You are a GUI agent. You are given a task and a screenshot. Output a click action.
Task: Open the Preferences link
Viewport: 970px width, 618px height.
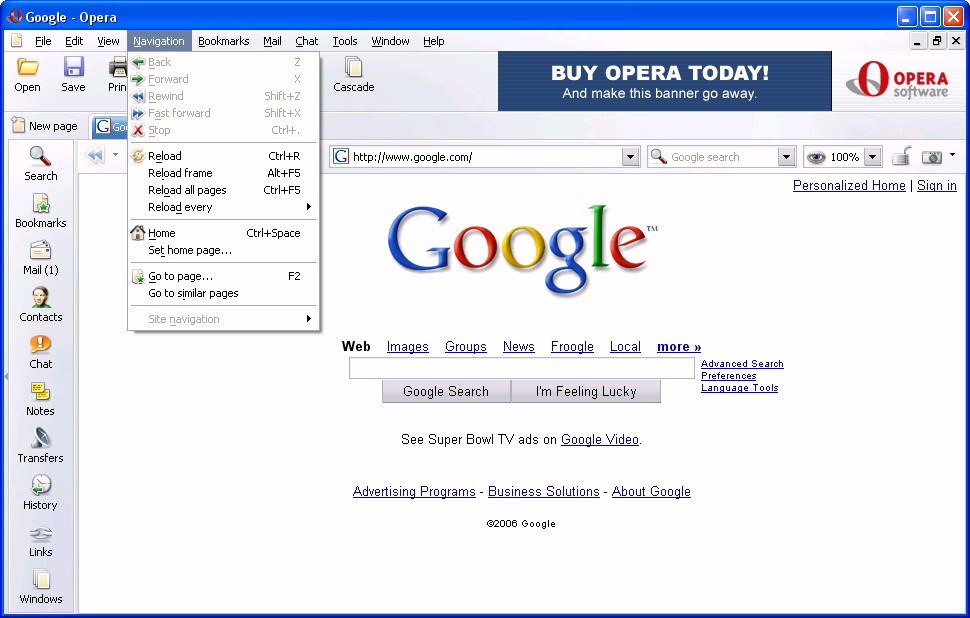pos(728,376)
